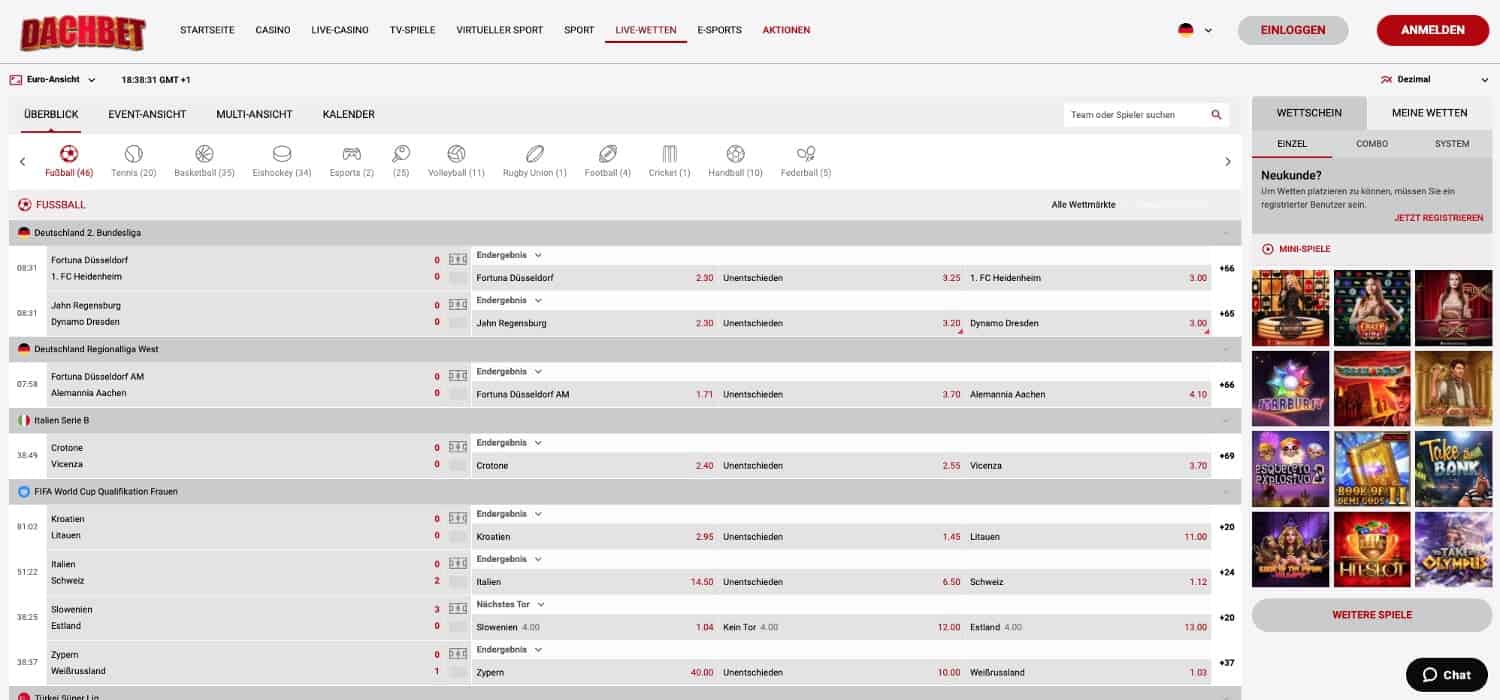This screenshot has height=700, width=1500.
Task: Click the Einloggen button
Action: (1293, 30)
